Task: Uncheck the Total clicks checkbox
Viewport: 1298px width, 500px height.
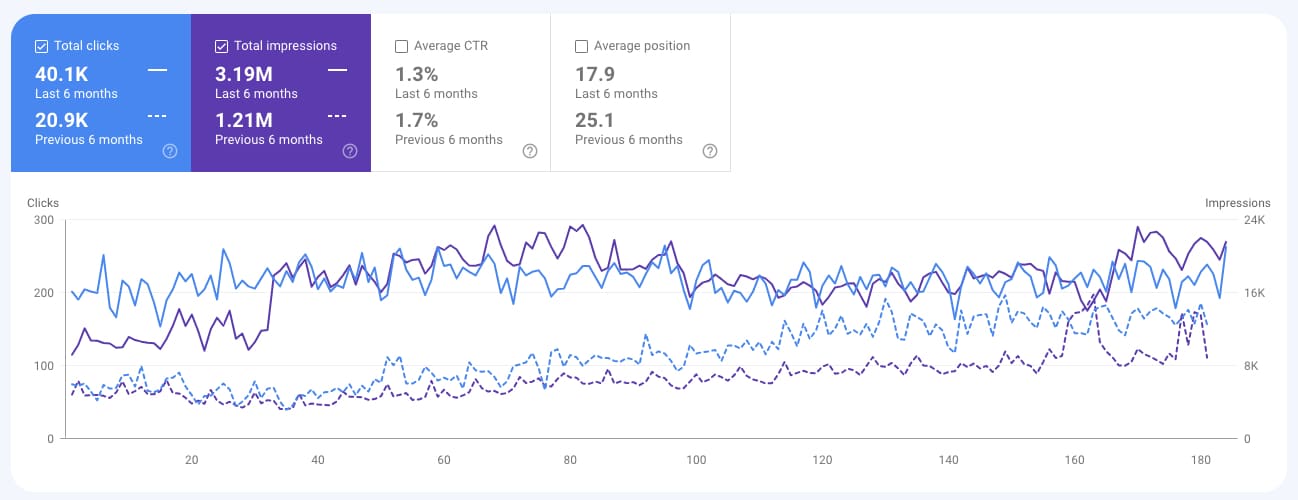Action: 41,46
